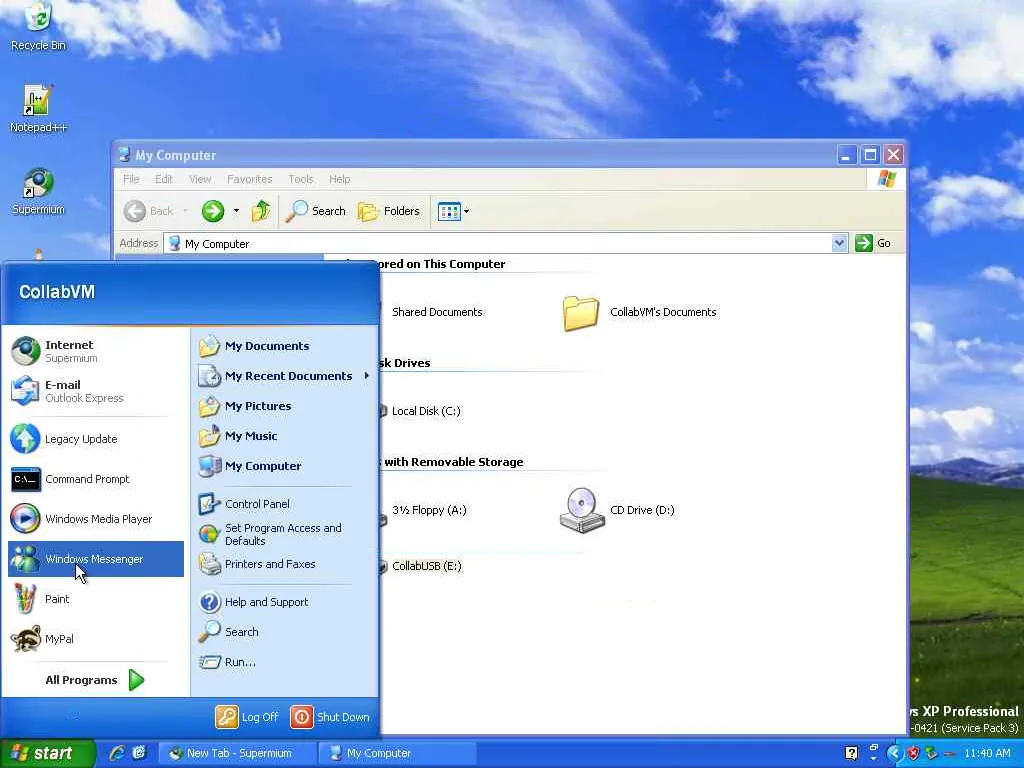This screenshot has width=1024, height=768.
Task: Select My Computer taskbar button
Action: (397, 753)
